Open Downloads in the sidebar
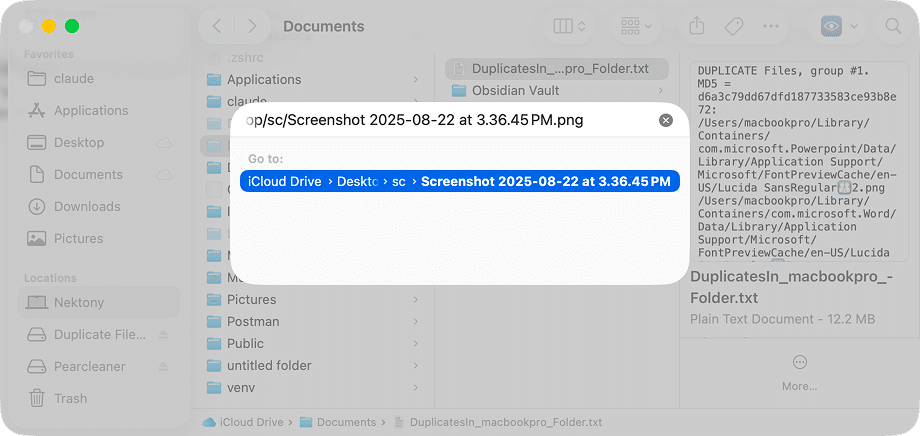920x436 pixels. click(x=87, y=207)
